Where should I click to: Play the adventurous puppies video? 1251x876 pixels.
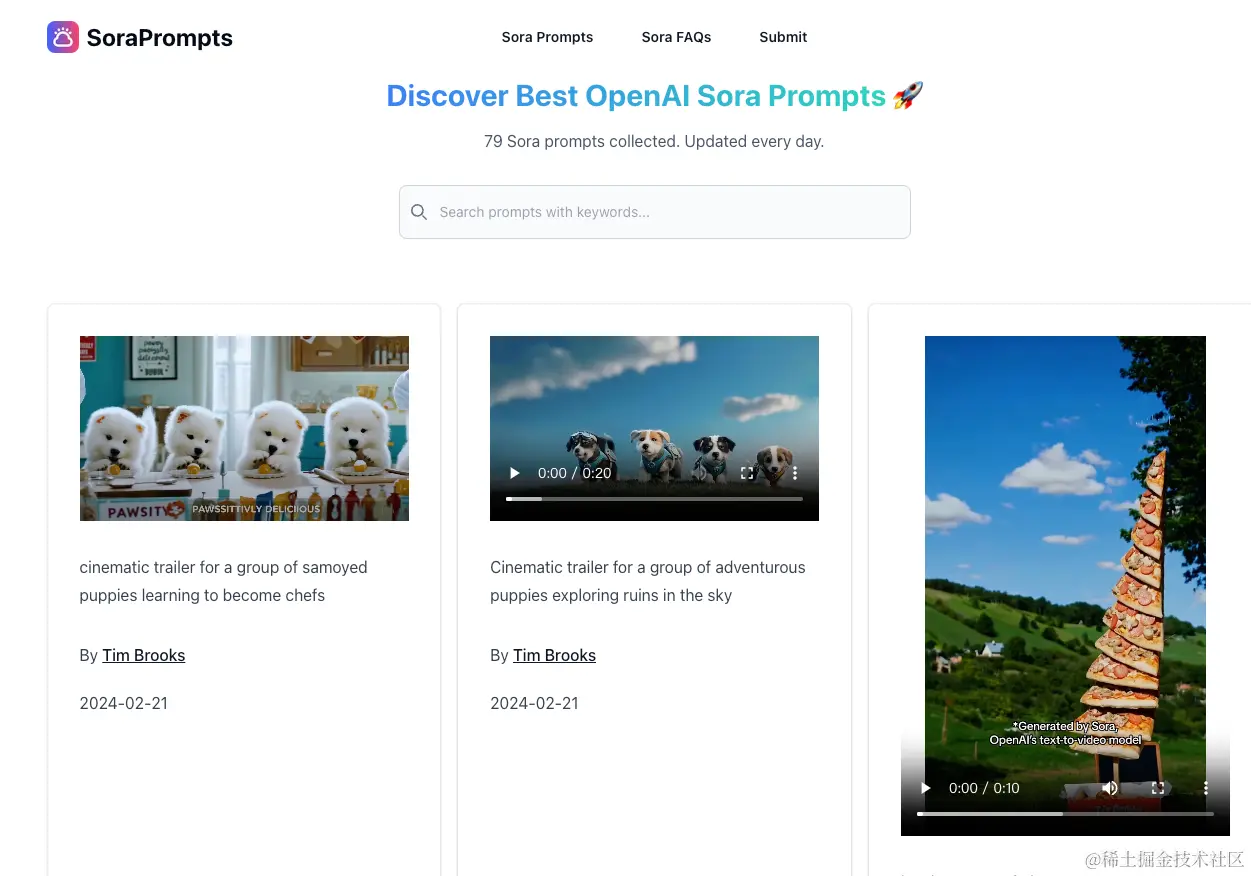[x=515, y=473]
